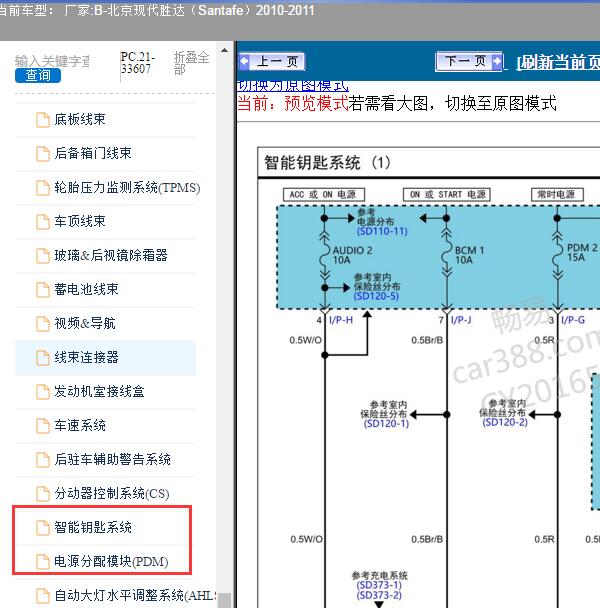The width and height of the screenshot is (600, 608).
Task: Select 自动大灯水平调整系统 entry
Action: (x=135, y=595)
